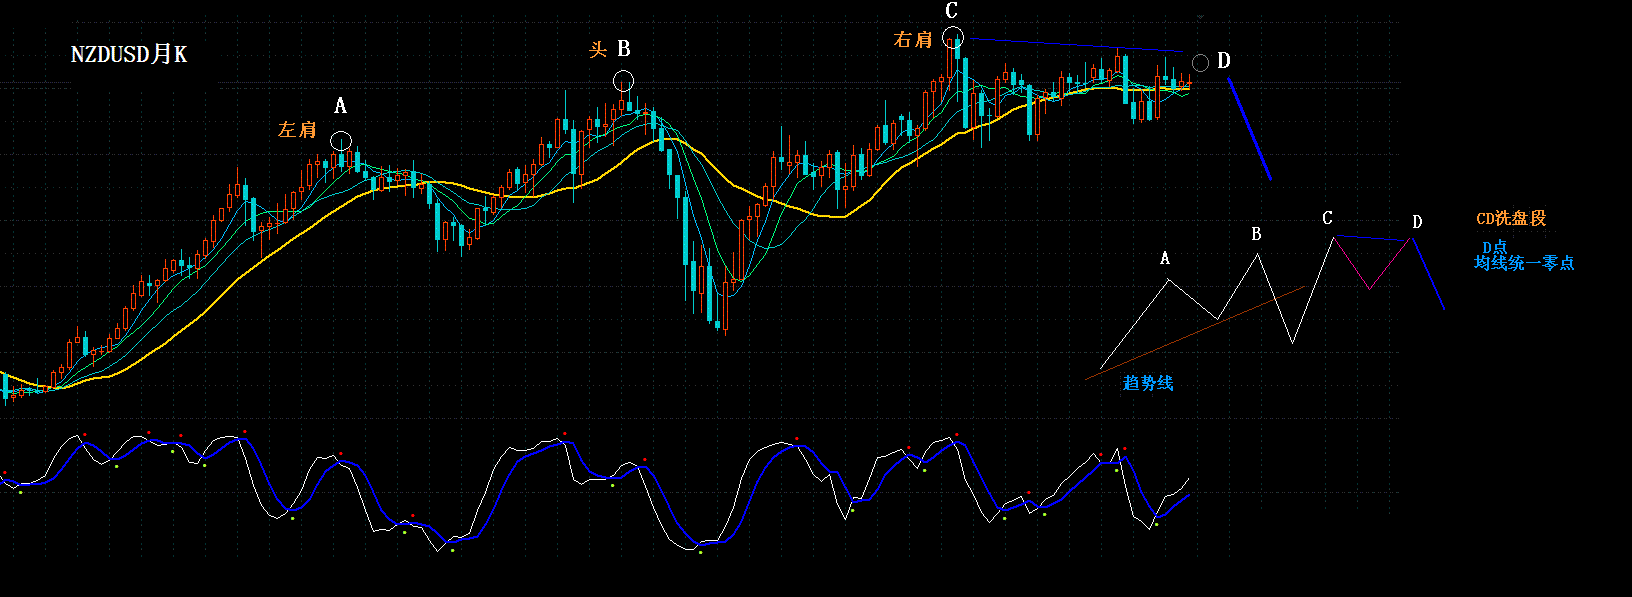Select the orange 左肩 label
The width and height of the screenshot is (1632, 597).
click(x=297, y=130)
